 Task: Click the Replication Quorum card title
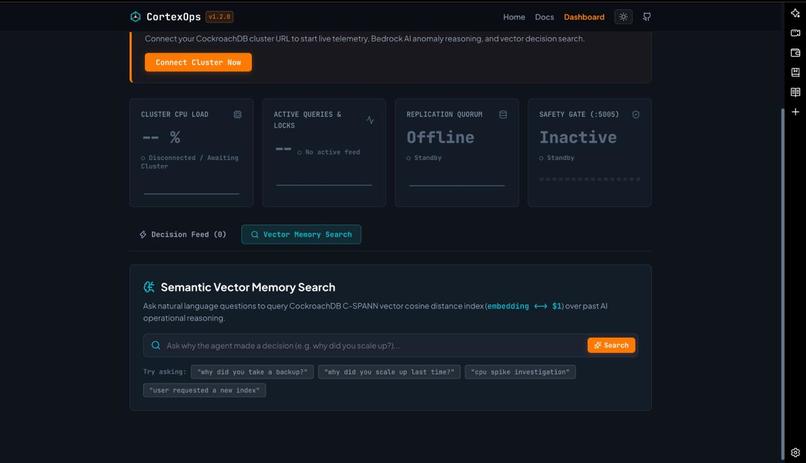point(444,114)
